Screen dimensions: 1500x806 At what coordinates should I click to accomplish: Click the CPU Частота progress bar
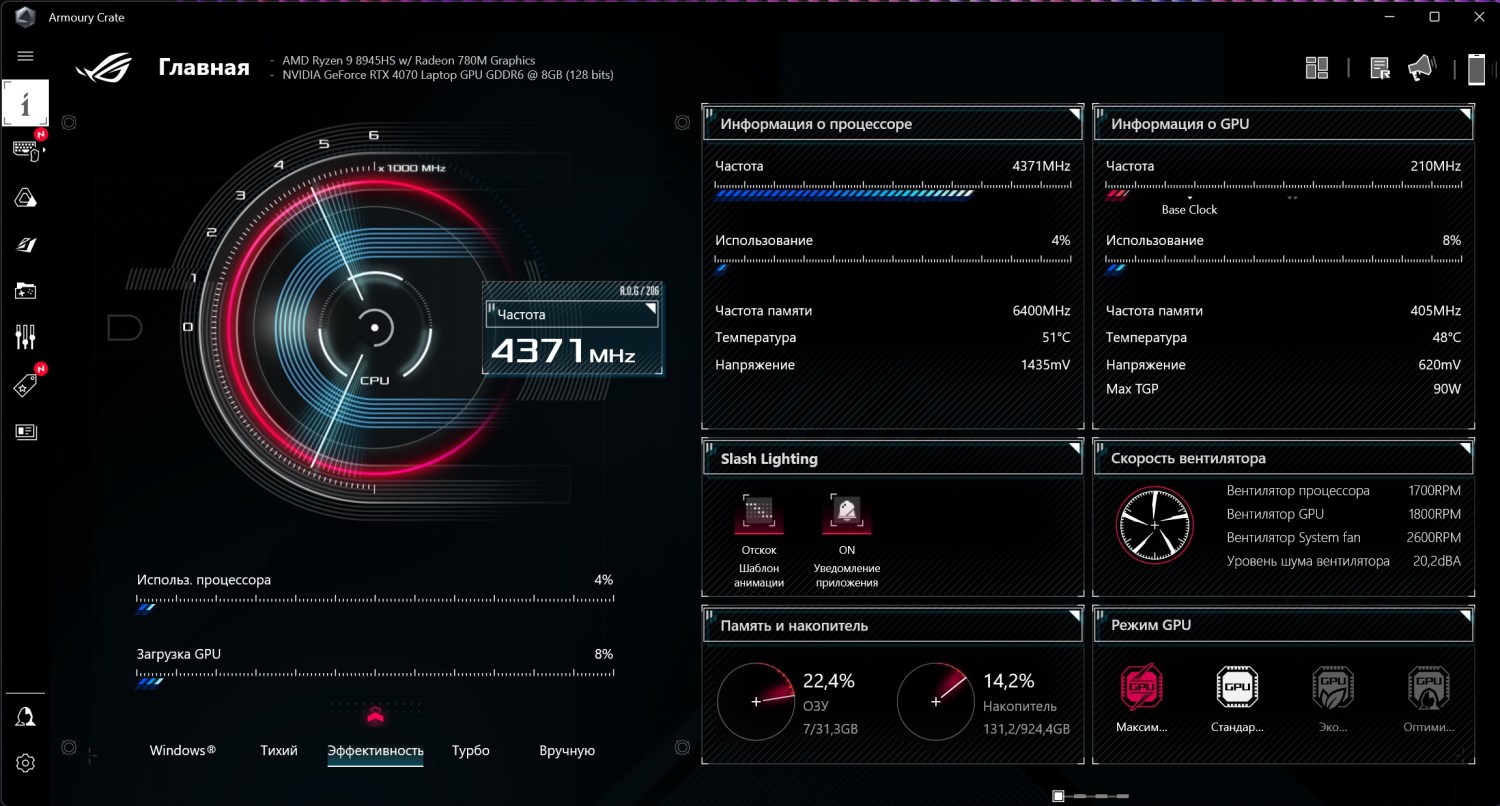[x=892, y=192]
